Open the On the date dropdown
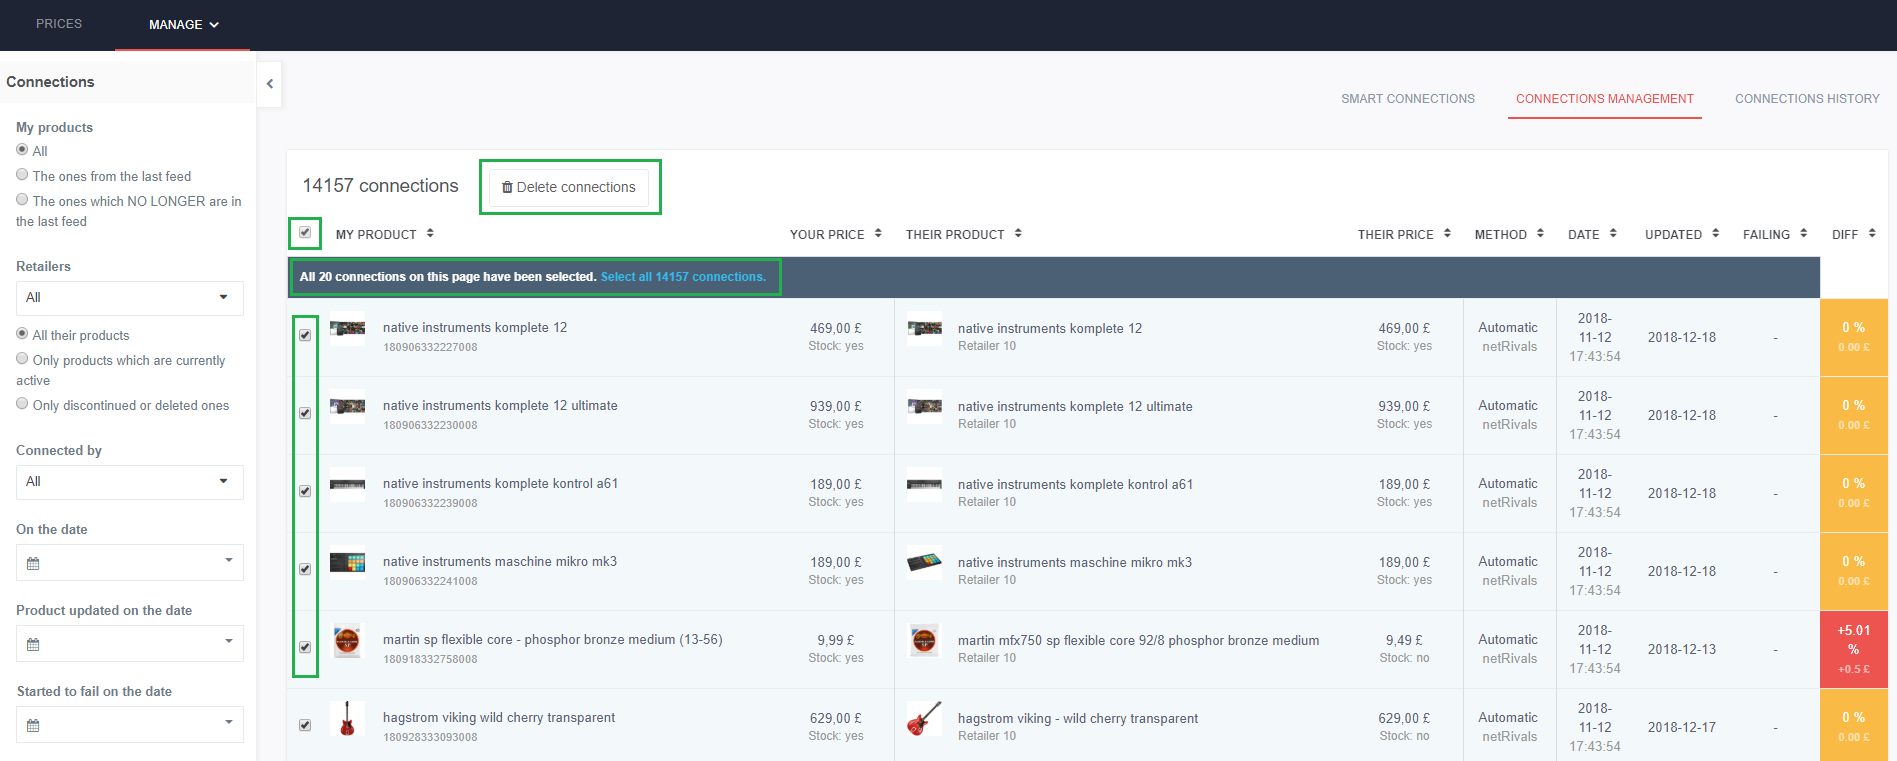Image resolution: width=1897 pixels, height=761 pixels. click(130, 562)
